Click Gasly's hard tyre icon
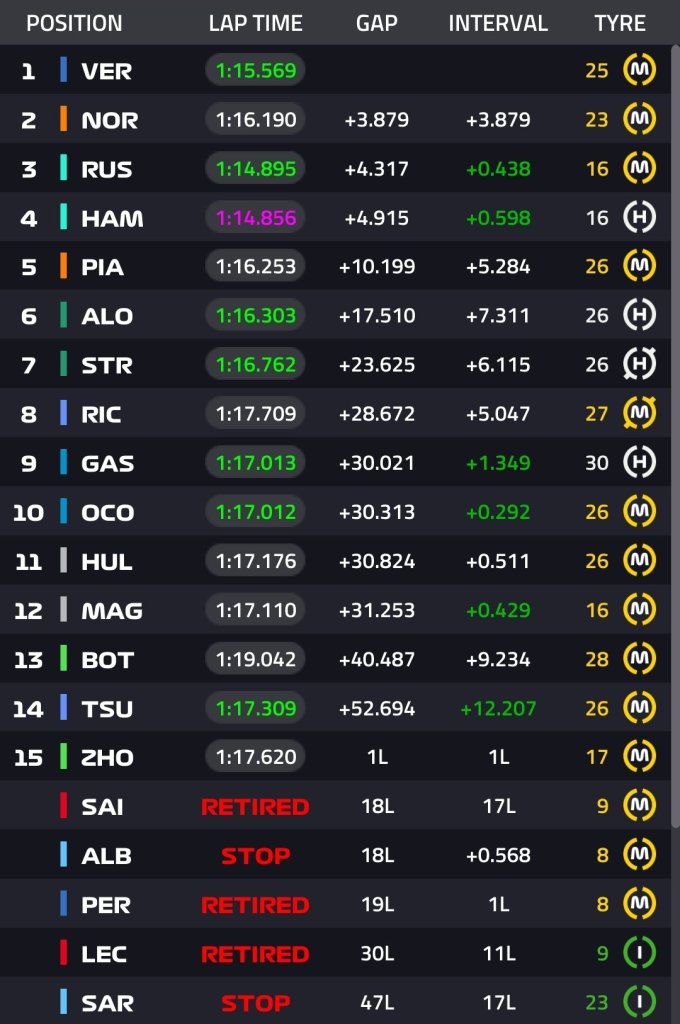 (x=639, y=462)
